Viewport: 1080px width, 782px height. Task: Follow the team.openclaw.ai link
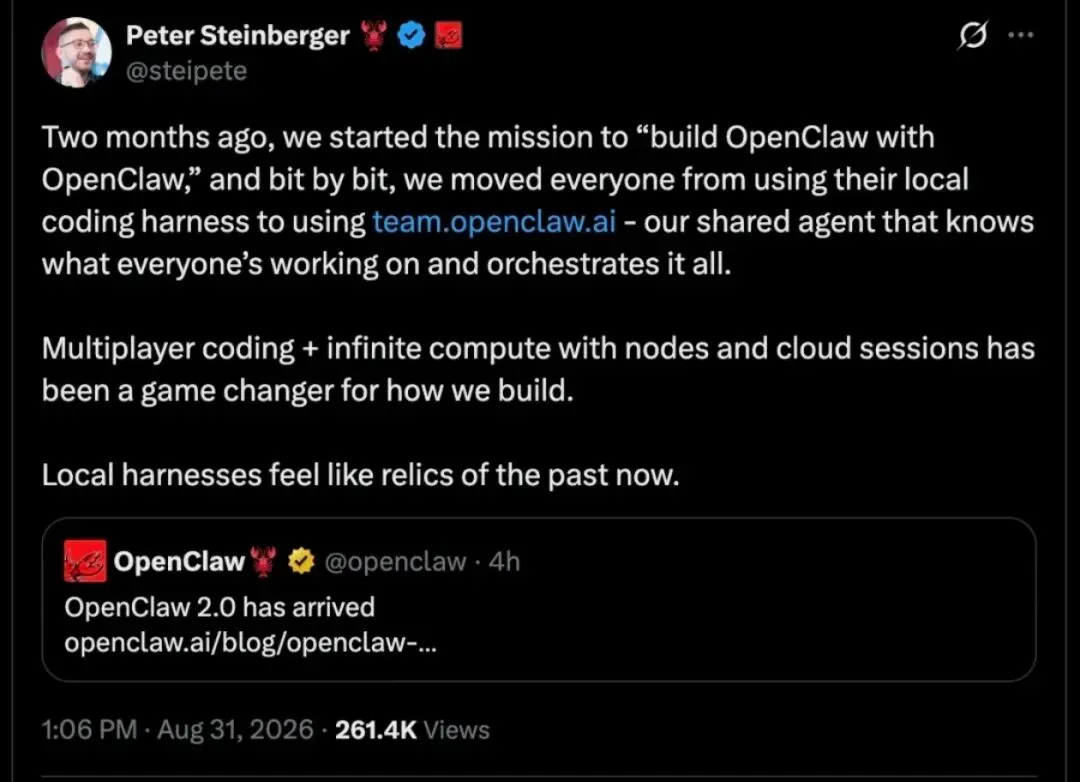pyautogui.click(x=494, y=222)
